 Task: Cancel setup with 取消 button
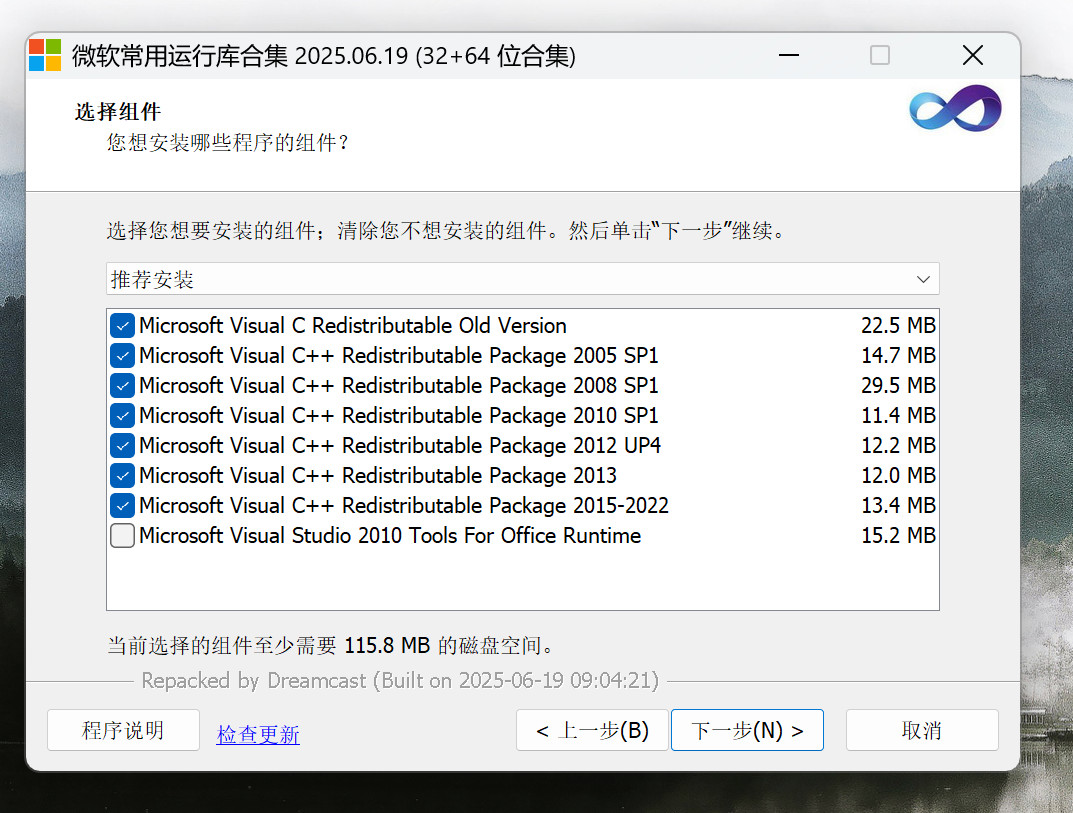coord(922,730)
